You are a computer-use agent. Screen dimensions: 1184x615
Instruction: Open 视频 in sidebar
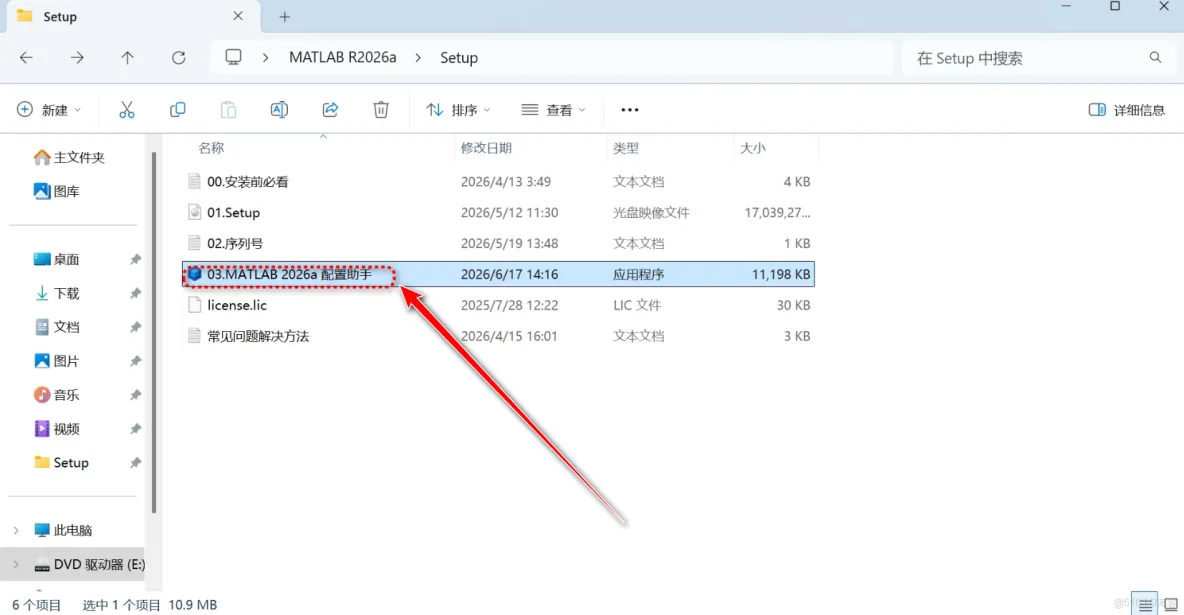57,429
